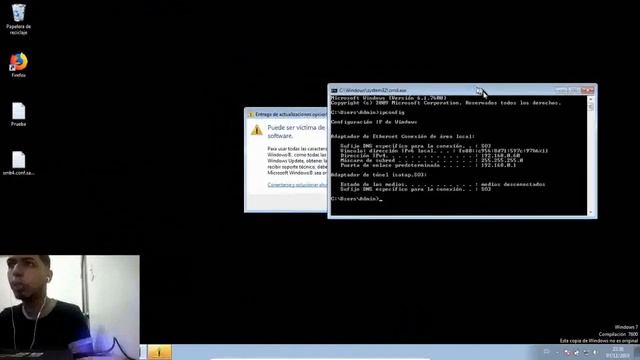Click the Copyright Microsoft Corporation line

point(446,103)
